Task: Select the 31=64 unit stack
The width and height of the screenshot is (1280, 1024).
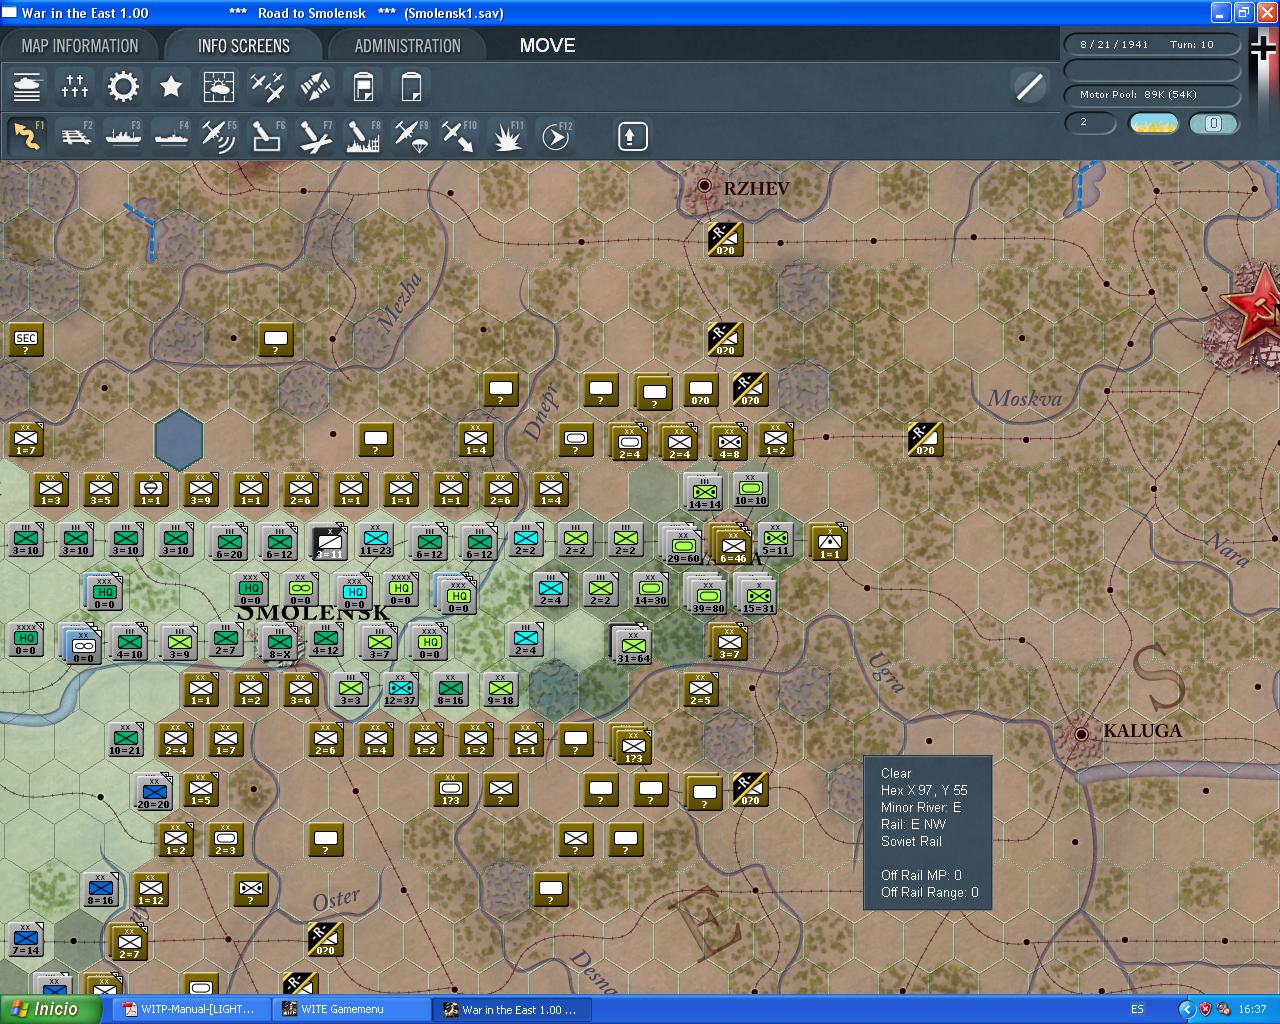Action: 632,643
